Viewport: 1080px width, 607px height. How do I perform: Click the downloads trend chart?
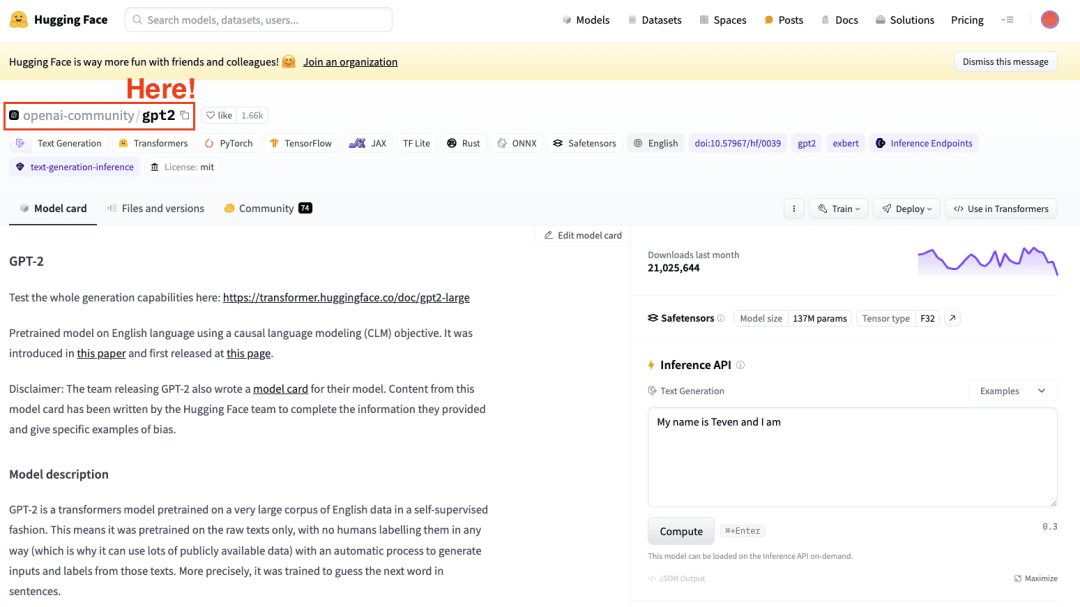pyautogui.click(x=987, y=261)
